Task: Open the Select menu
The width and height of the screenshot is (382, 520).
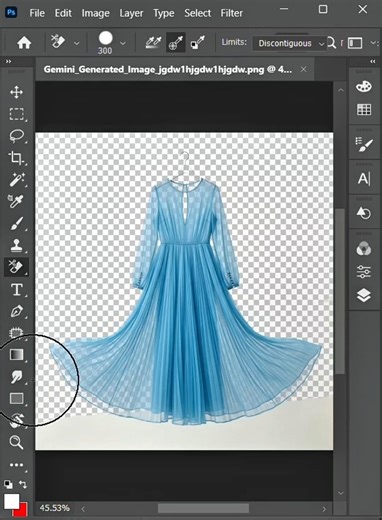Action: click(198, 13)
